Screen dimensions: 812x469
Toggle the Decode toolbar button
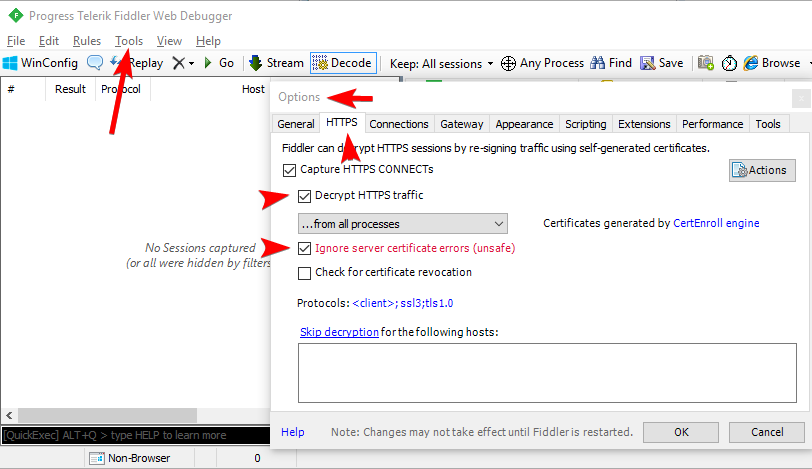coord(342,63)
